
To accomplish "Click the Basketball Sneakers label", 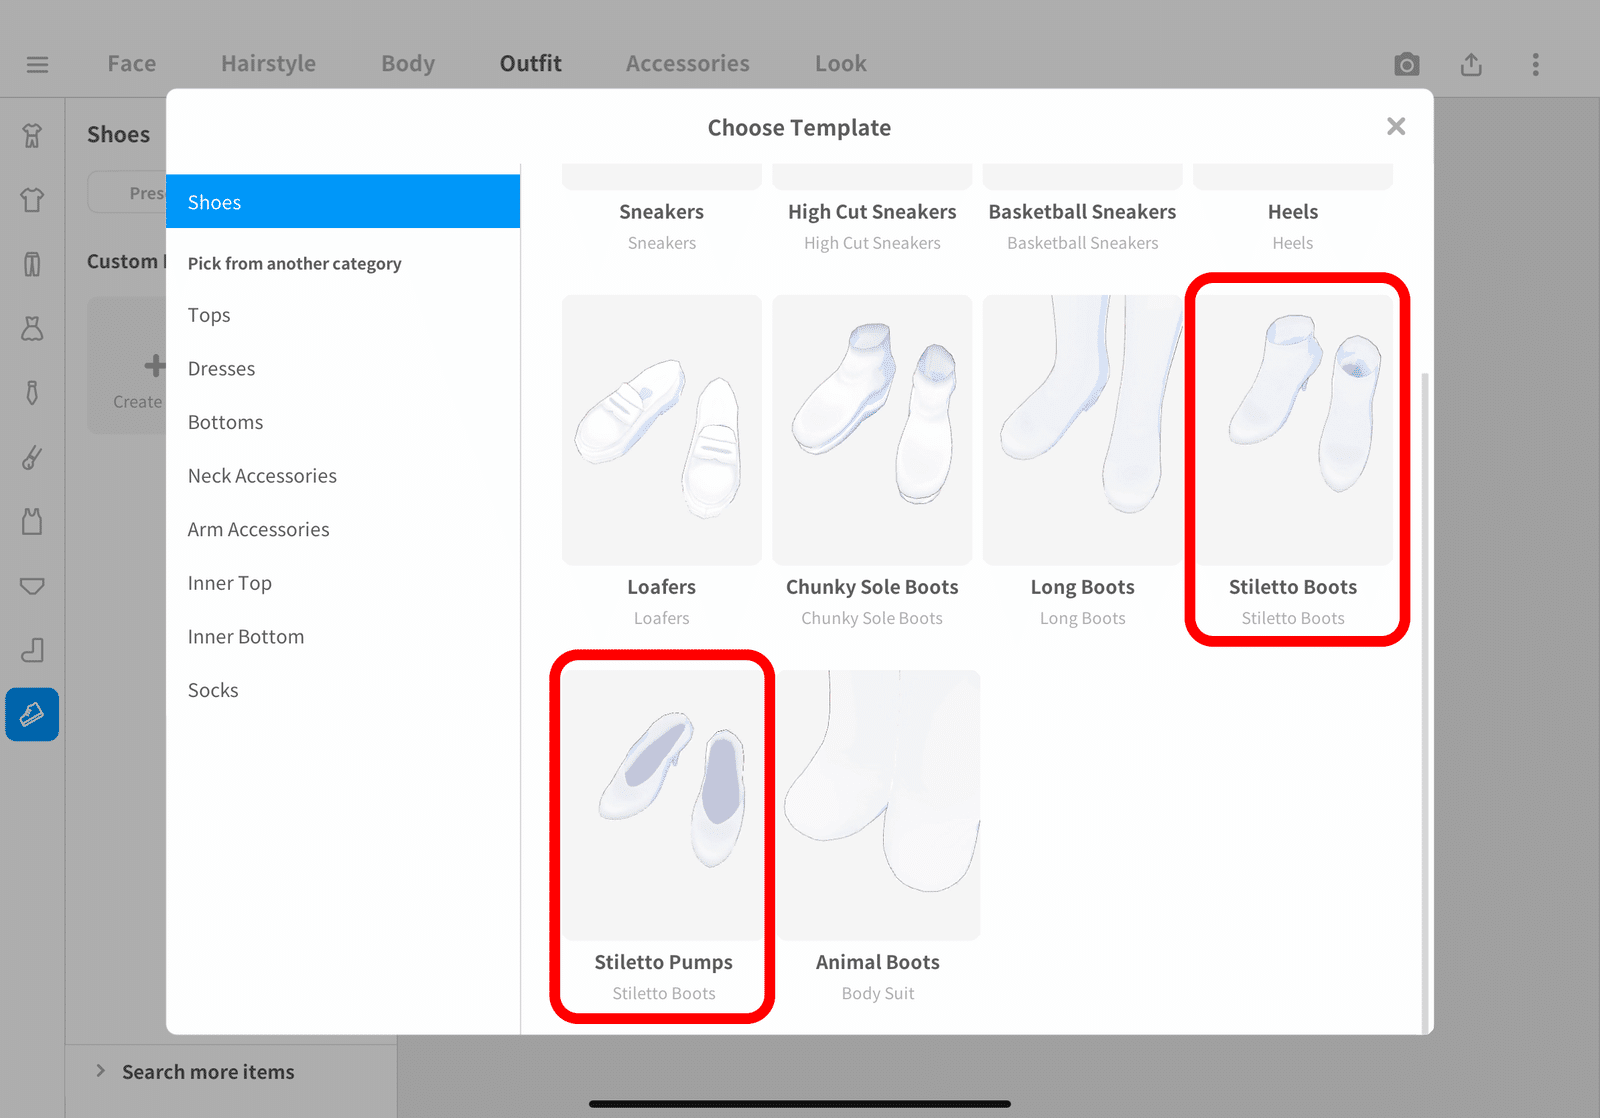I will coord(1083,212).
